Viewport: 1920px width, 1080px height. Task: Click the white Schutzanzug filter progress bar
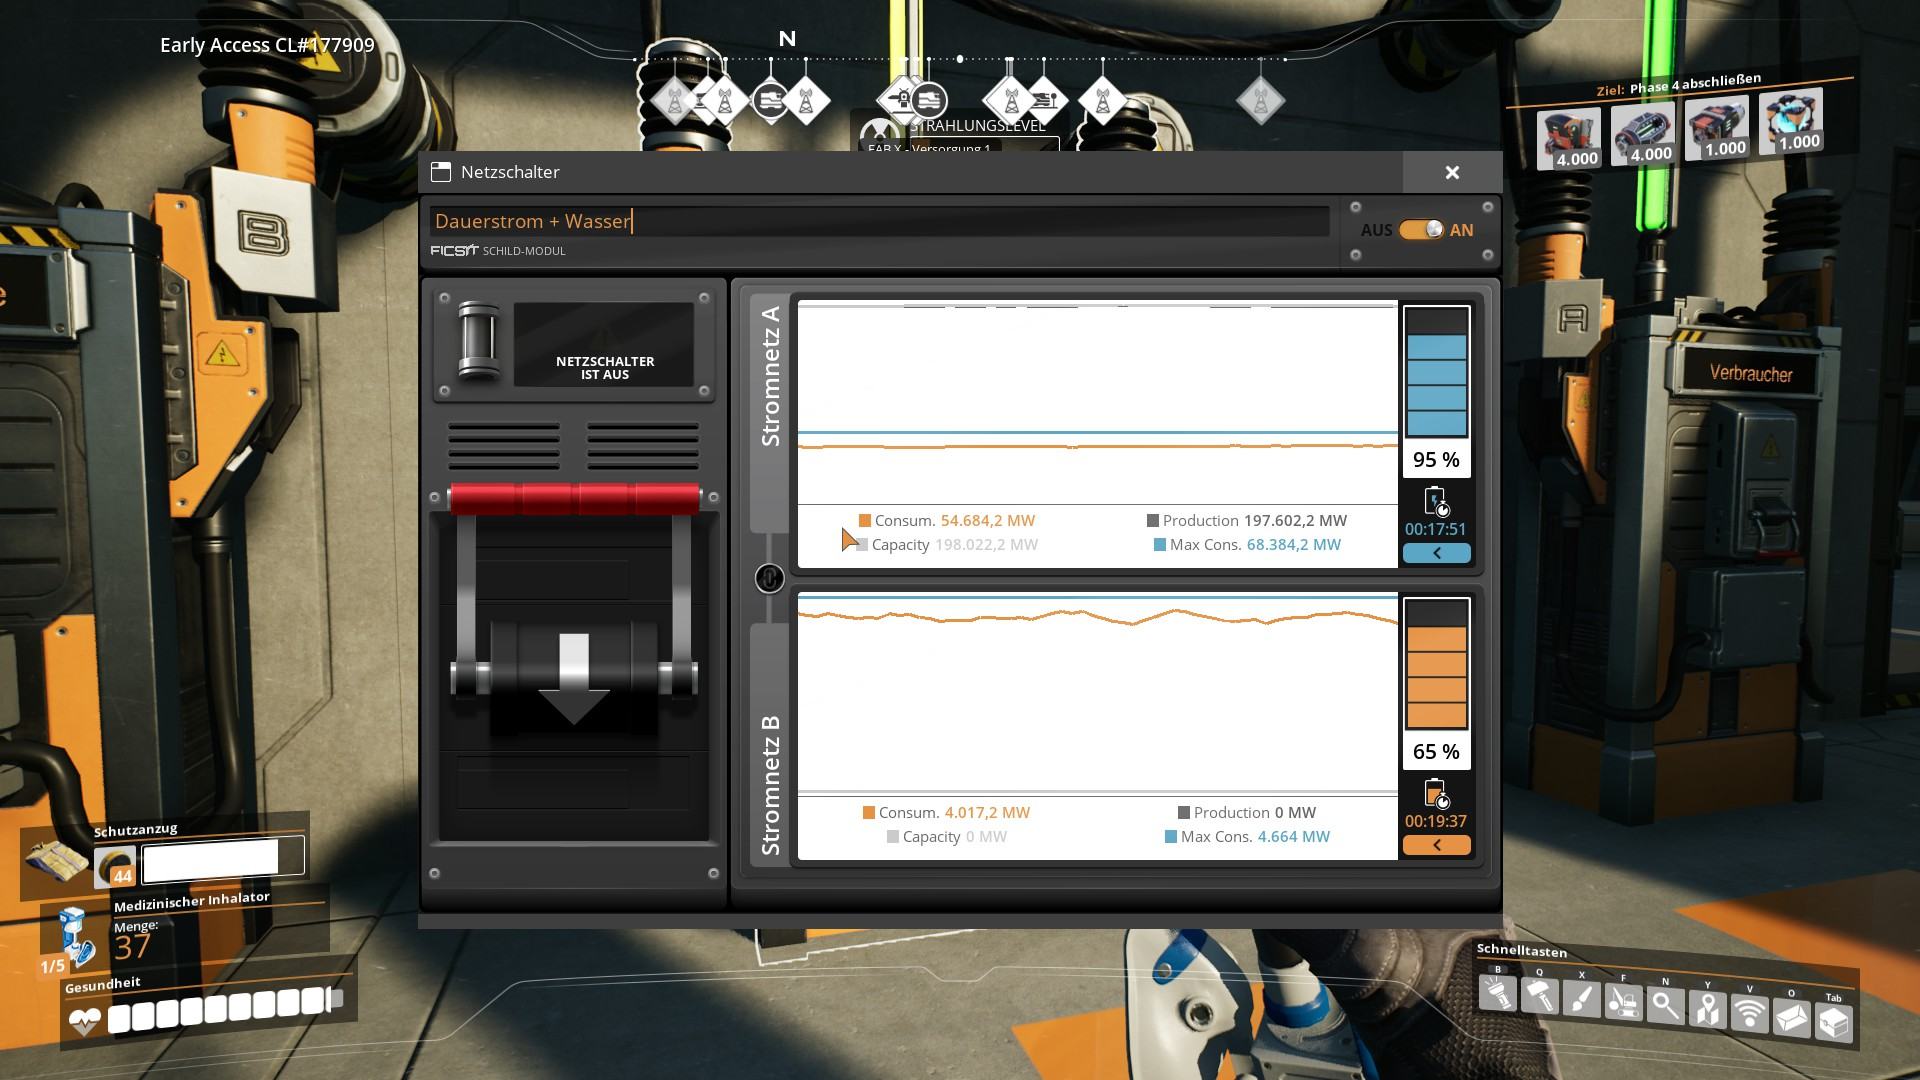pyautogui.click(x=222, y=860)
